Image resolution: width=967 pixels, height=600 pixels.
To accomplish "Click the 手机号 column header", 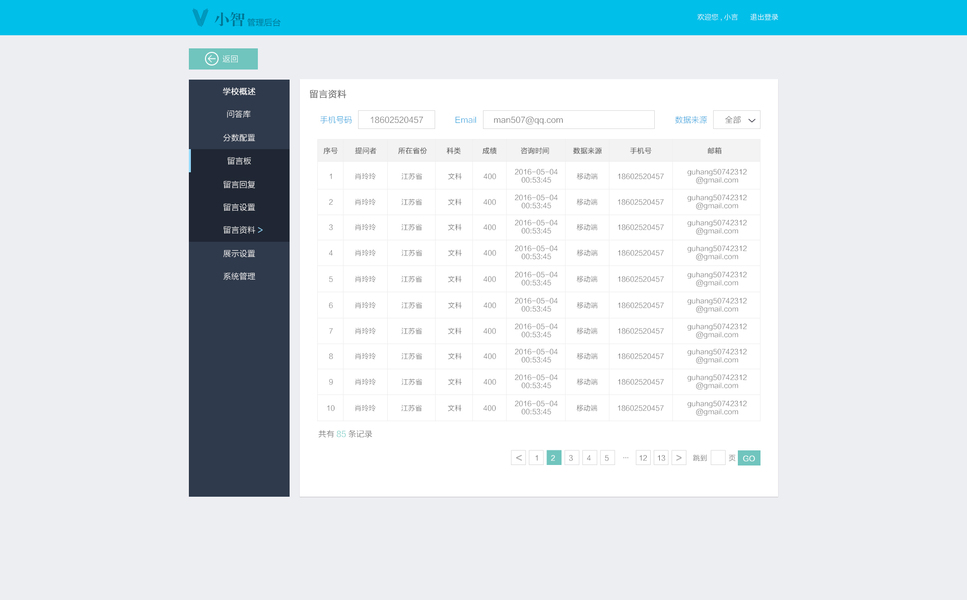I will pos(640,150).
